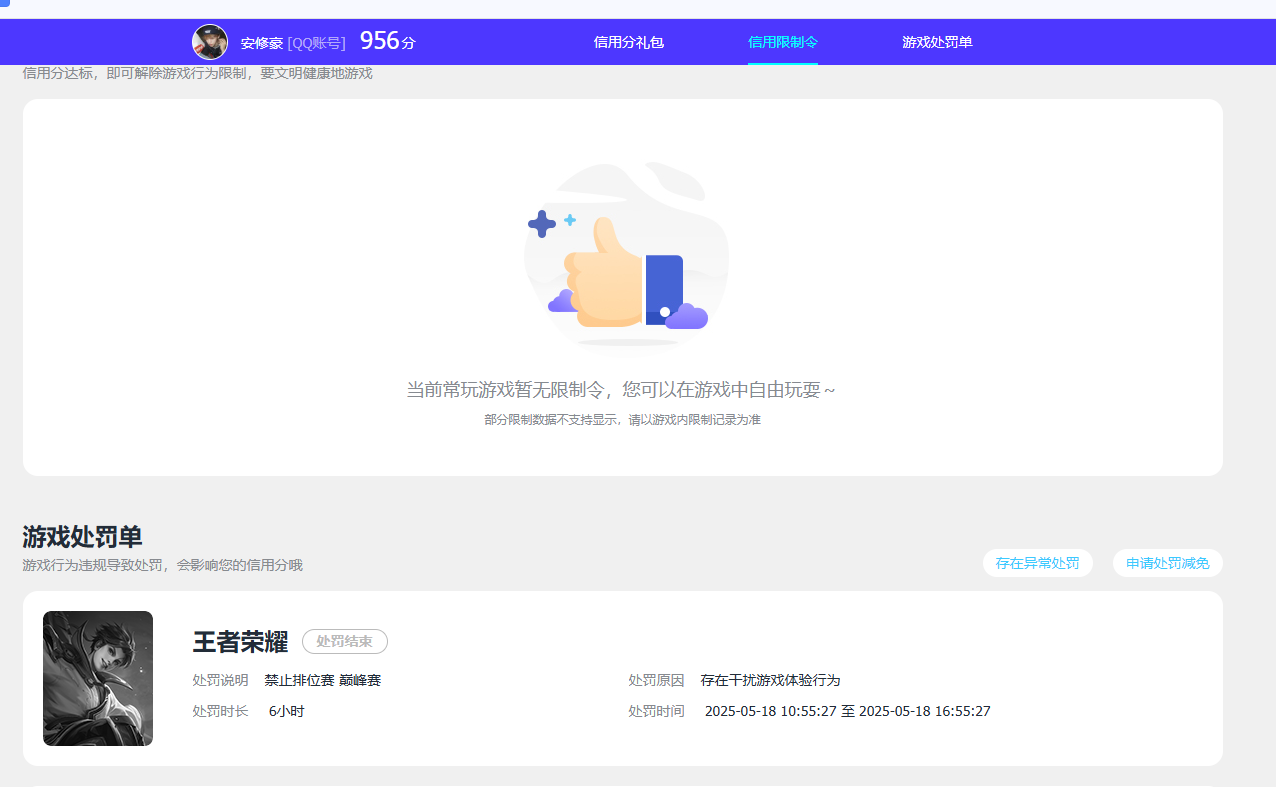This screenshot has width=1276, height=787.
Task: Click the 申请处罚减免 button
Action: (1168, 563)
